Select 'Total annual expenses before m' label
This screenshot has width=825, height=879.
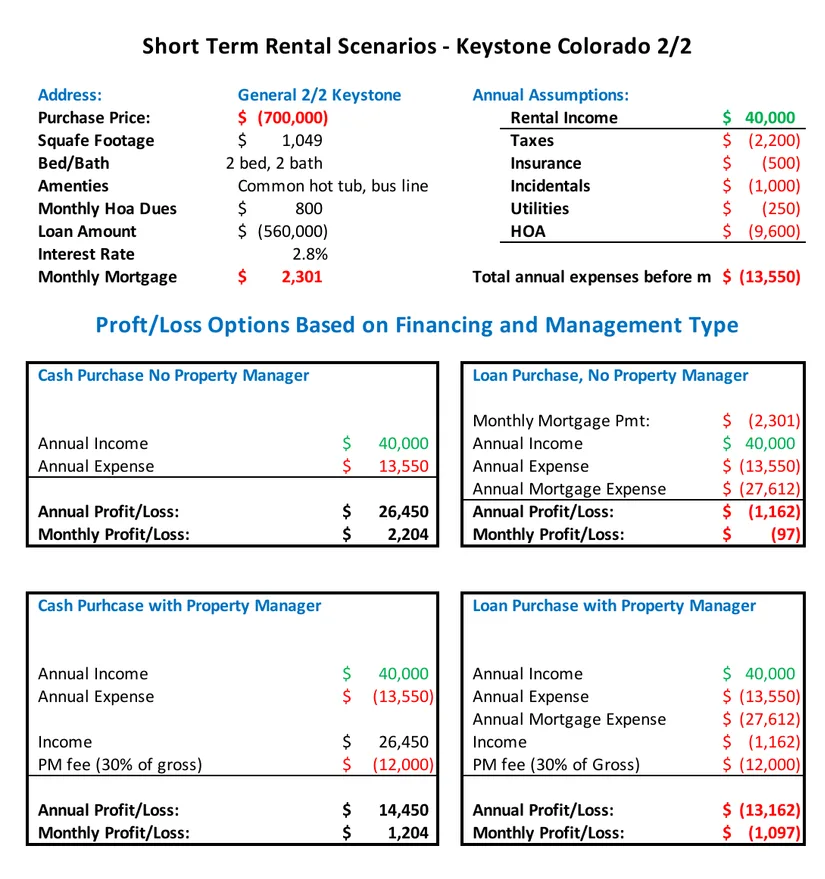click(x=591, y=277)
